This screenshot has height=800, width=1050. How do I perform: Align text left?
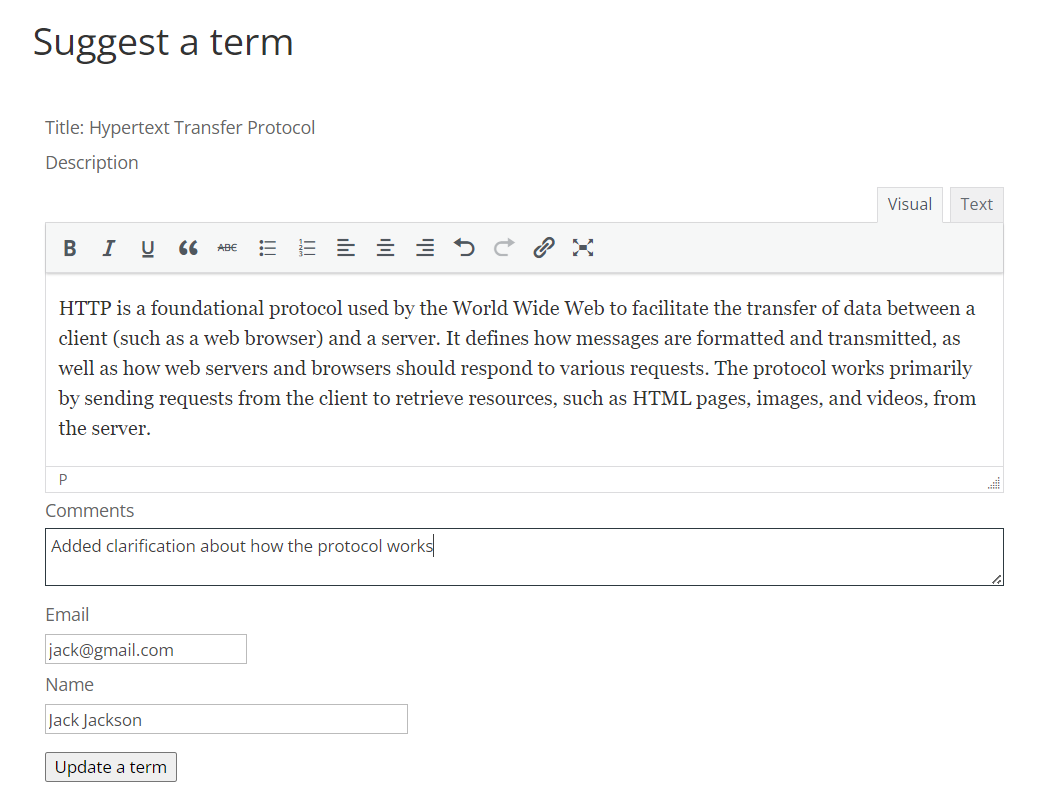346,248
